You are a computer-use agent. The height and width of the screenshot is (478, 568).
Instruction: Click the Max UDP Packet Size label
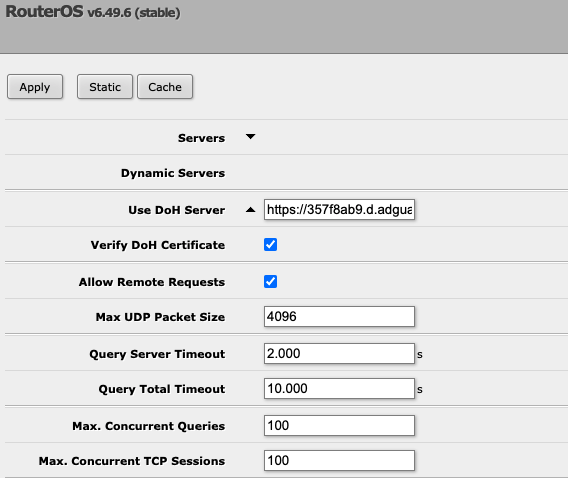pos(160,317)
